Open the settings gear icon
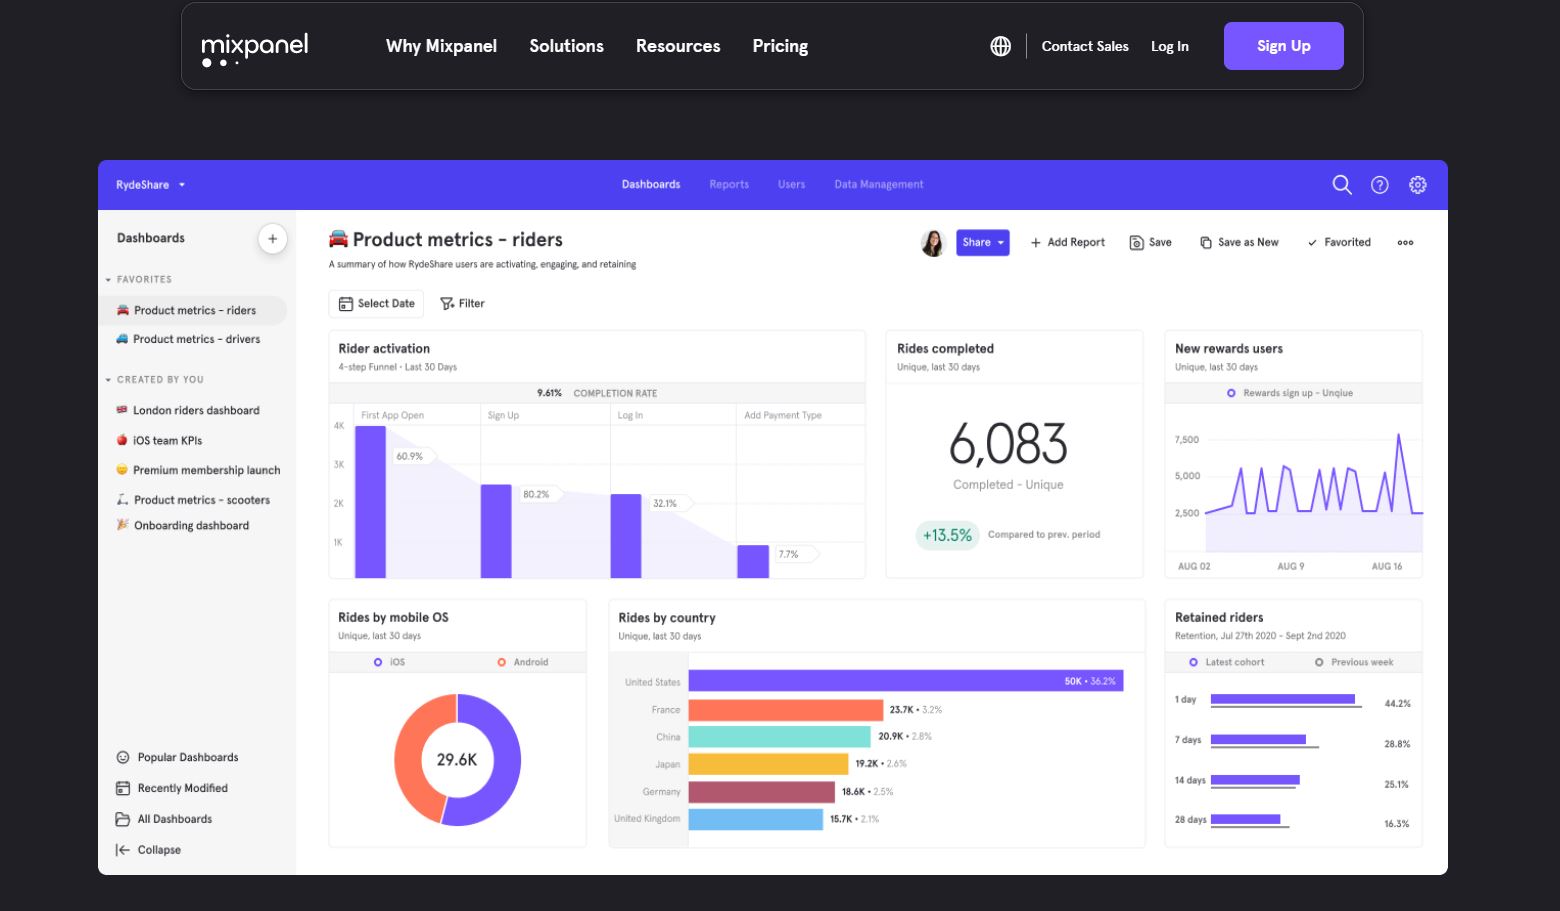The width and height of the screenshot is (1560, 911). 1418,185
